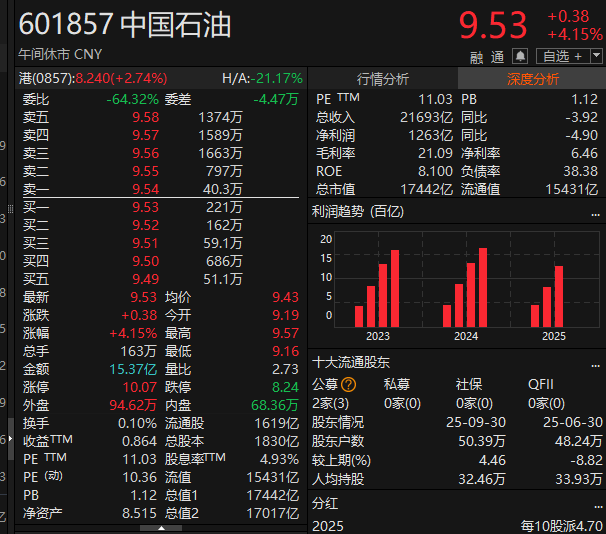Switch to the 行情分析 tab
Image resolution: width=606 pixels, height=534 pixels.
pos(383,79)
